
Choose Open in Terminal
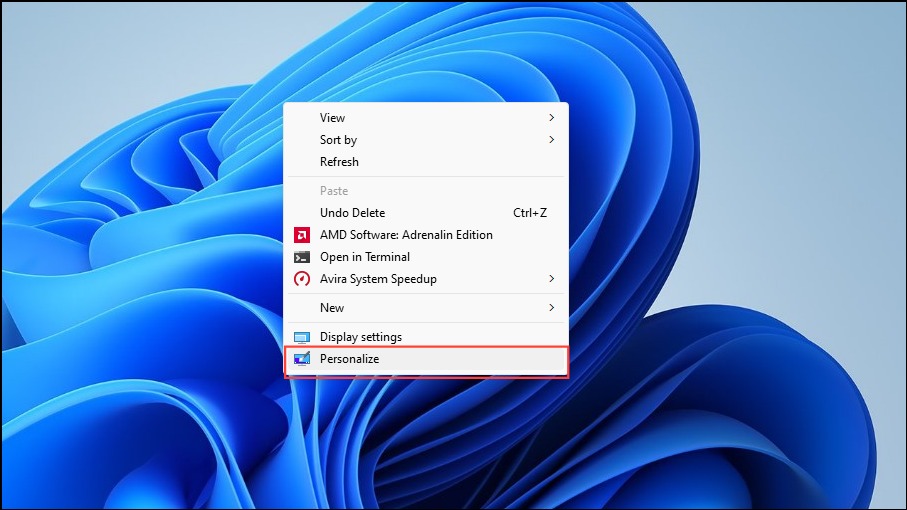tap(426, 257)
